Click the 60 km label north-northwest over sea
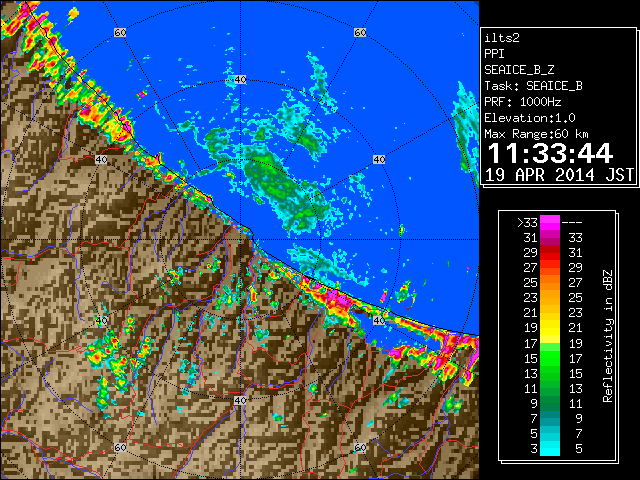 (120, 32)
